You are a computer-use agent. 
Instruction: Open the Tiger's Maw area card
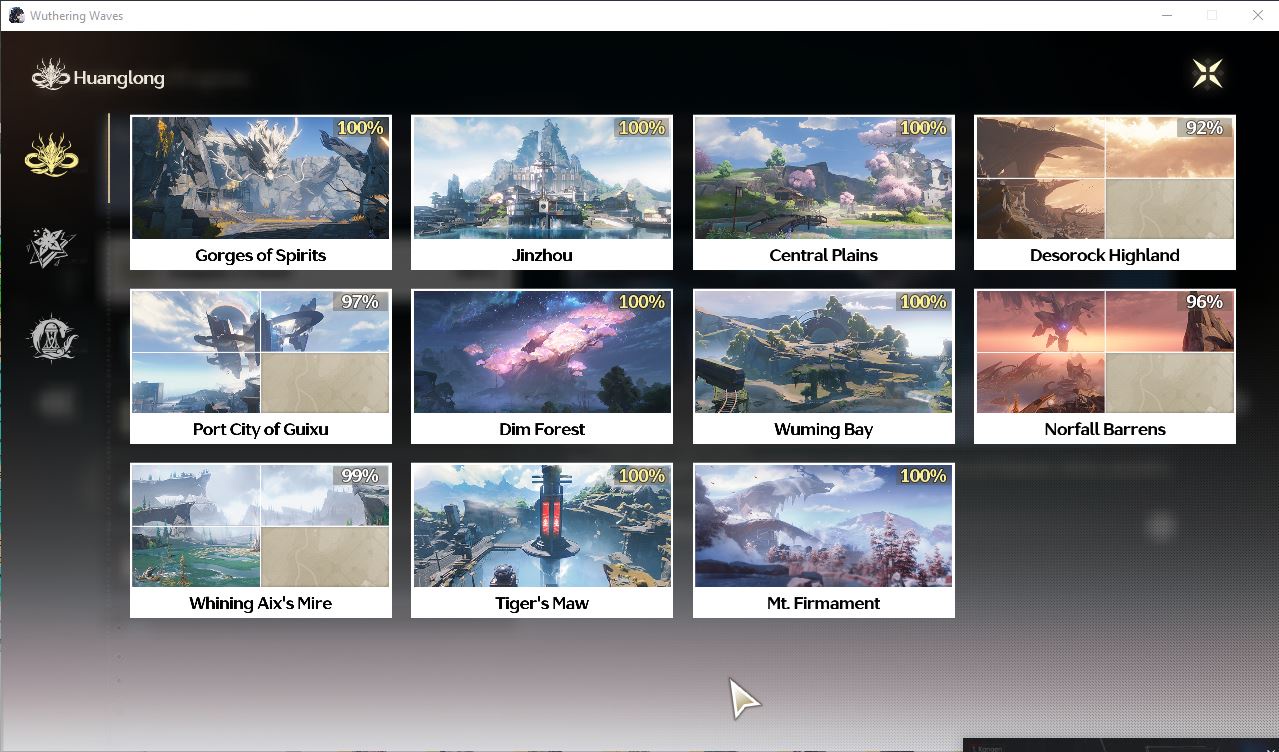542,540
